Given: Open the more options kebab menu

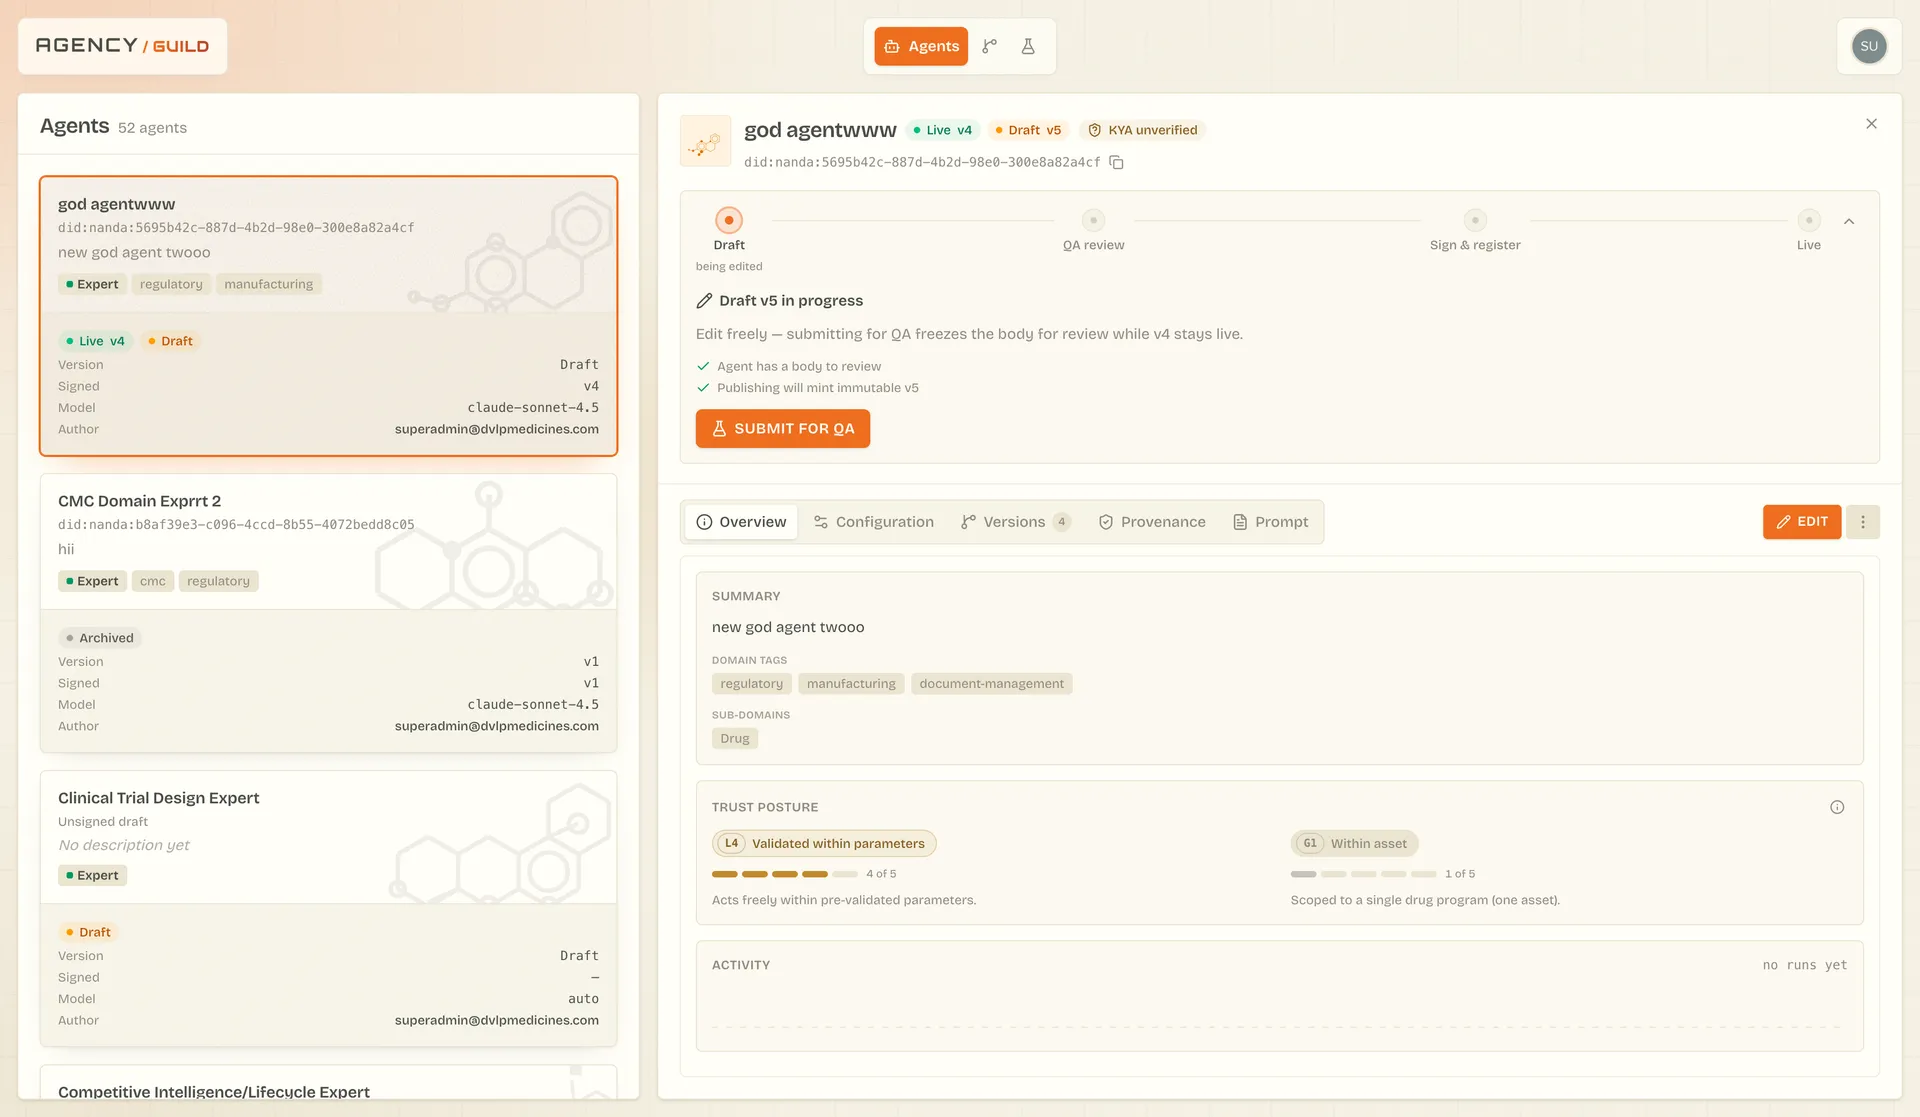Looking at the screenshot, I should 1862,522.
